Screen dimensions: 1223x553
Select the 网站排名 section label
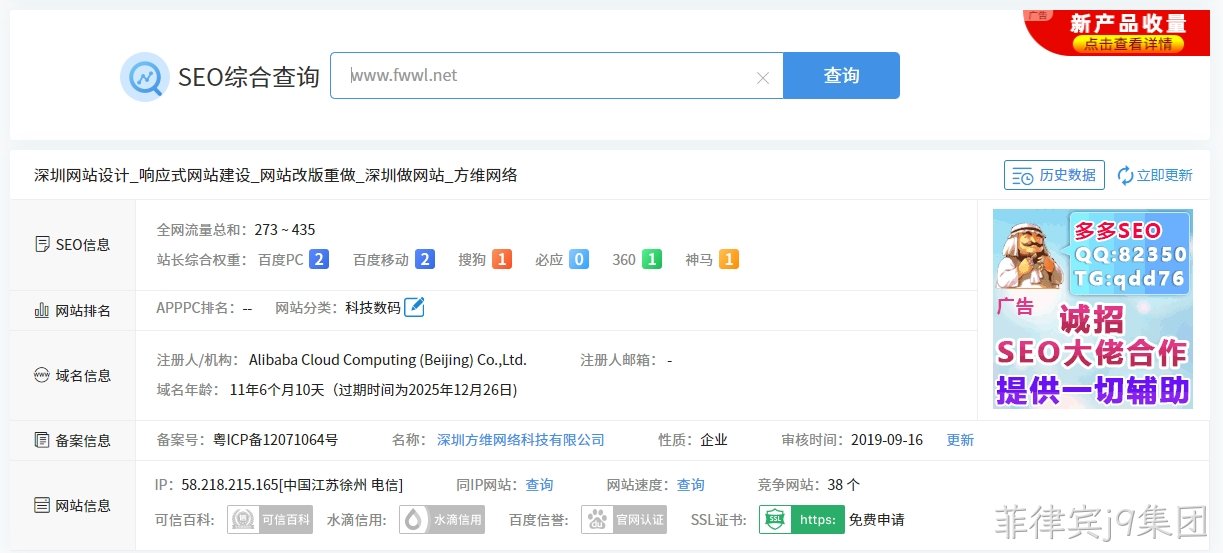pos(73,311)
